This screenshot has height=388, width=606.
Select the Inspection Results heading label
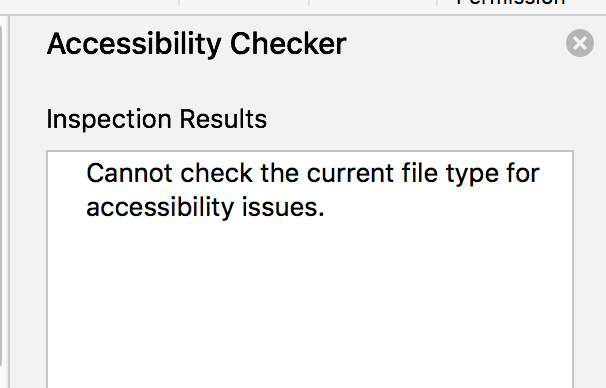[157, 119]
